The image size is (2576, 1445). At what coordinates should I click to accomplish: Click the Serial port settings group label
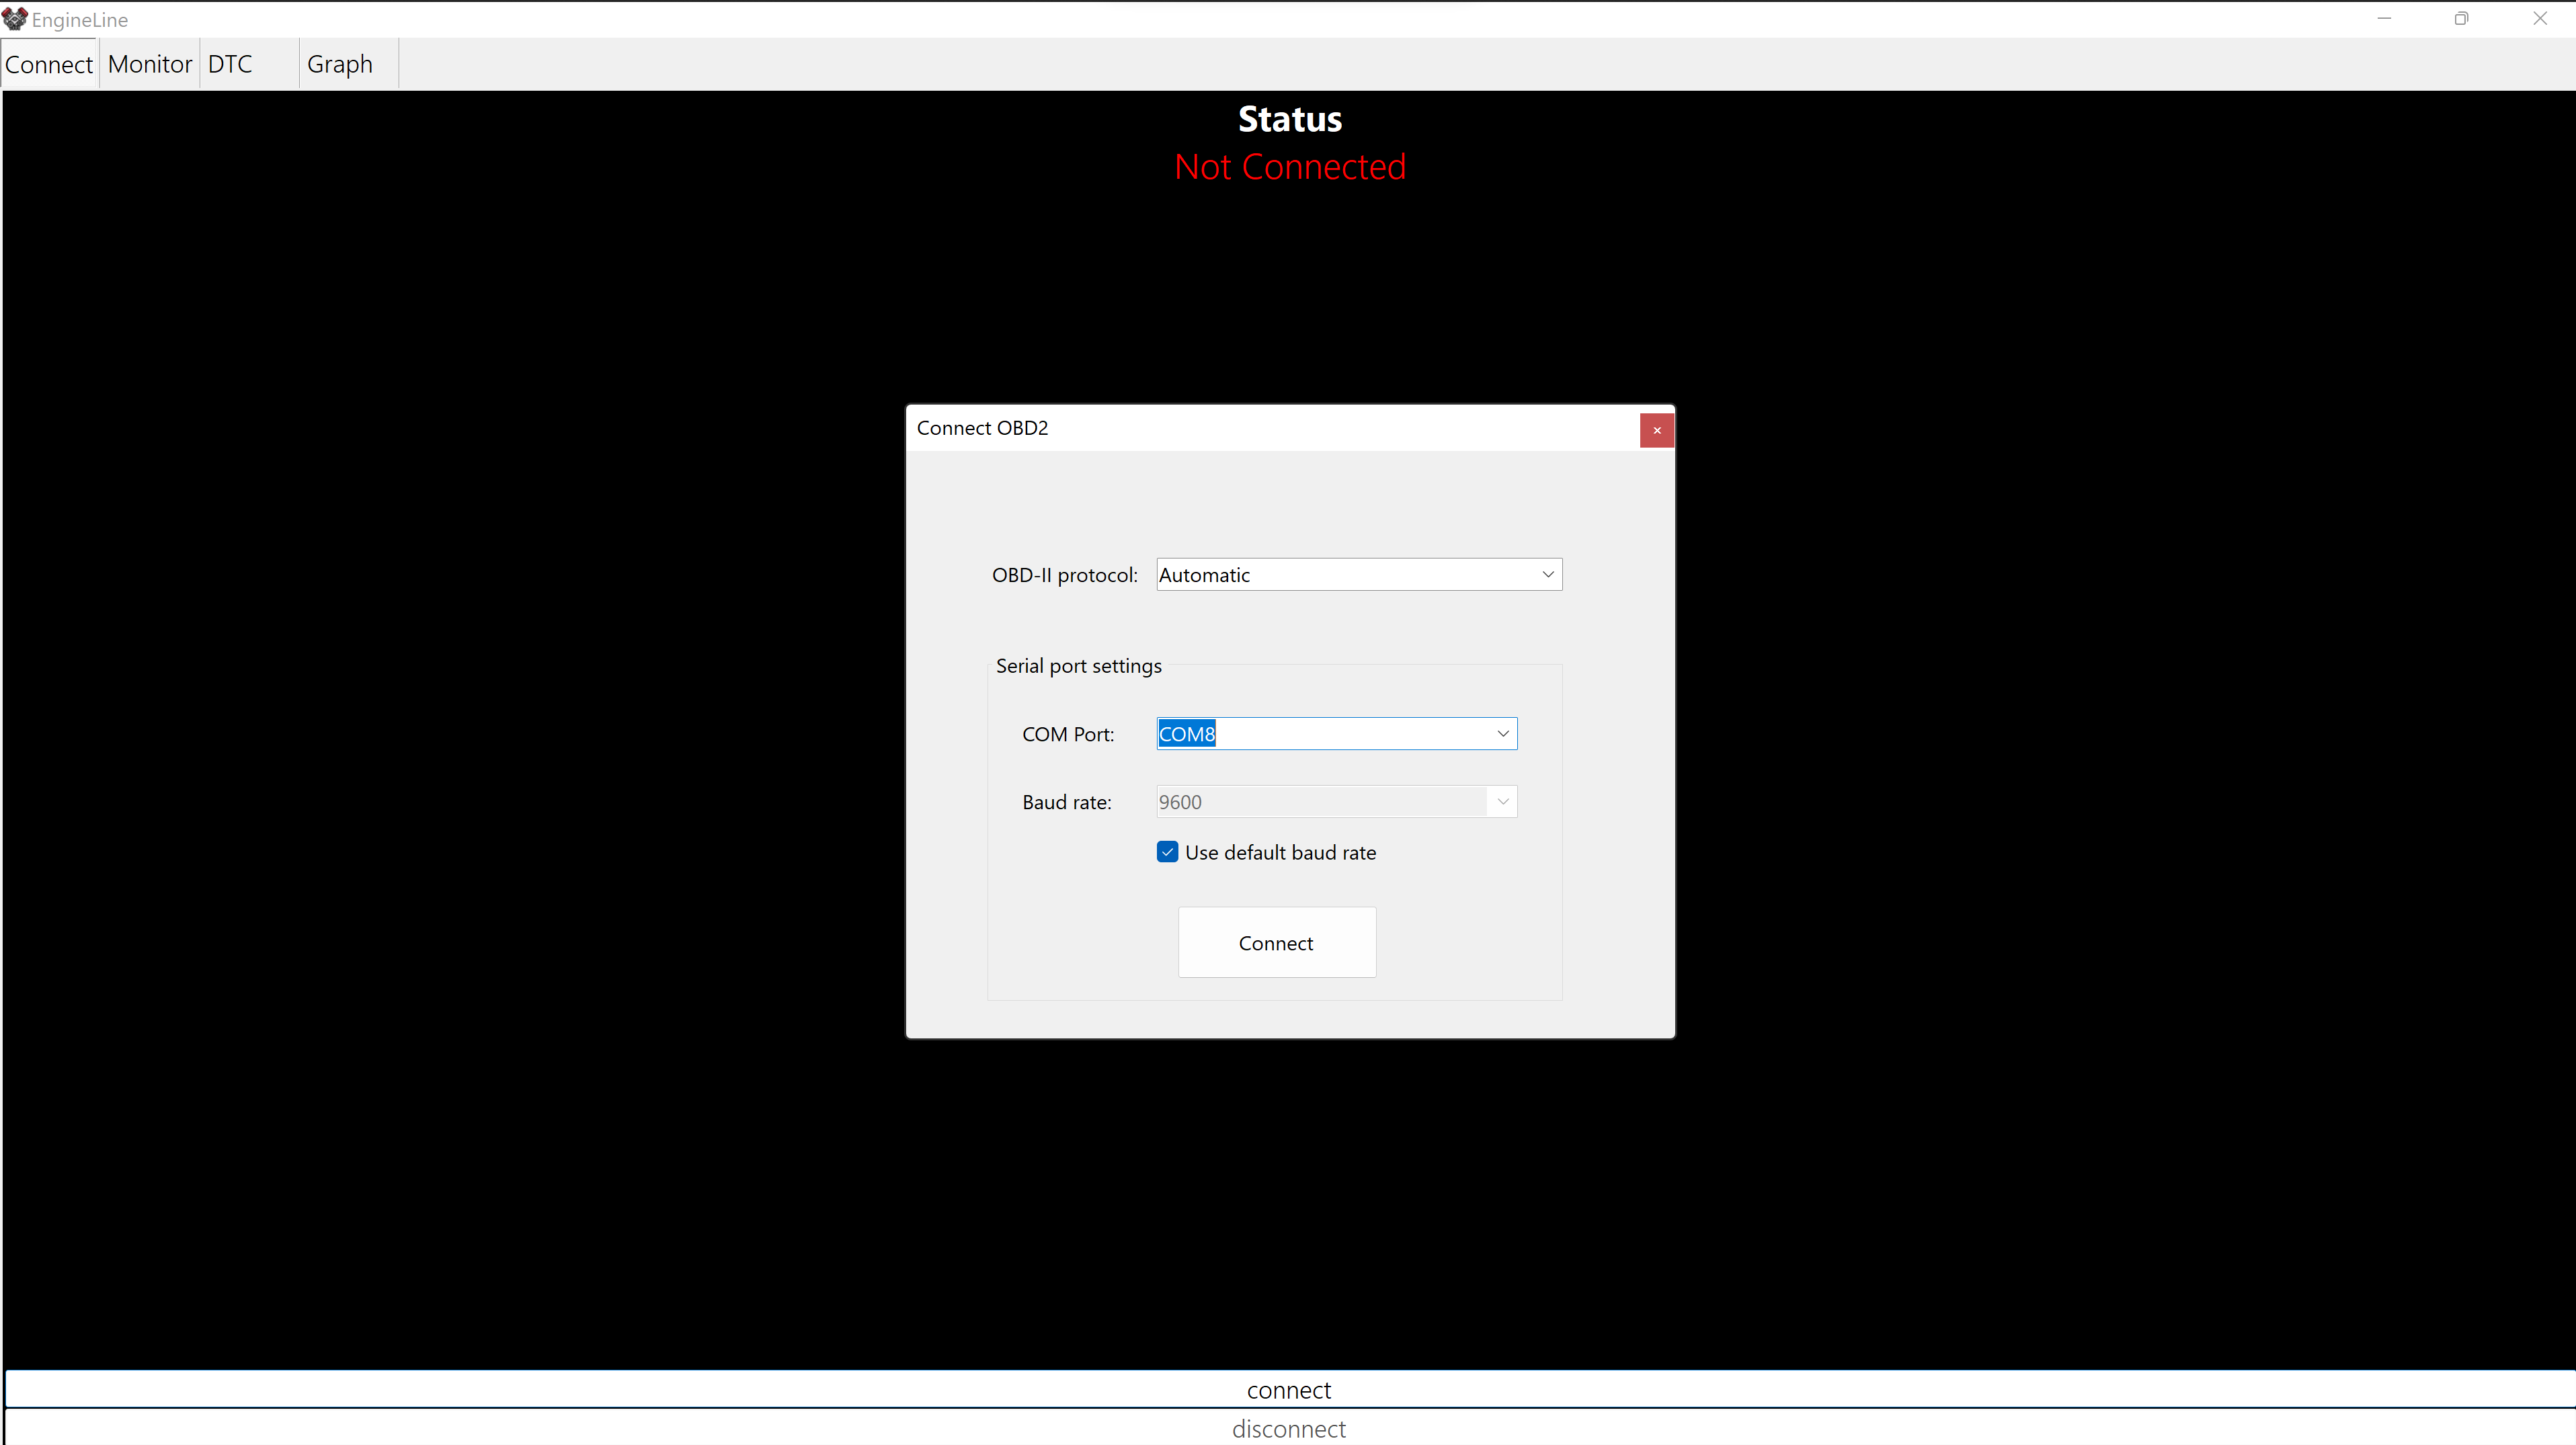click(1078, 666)
